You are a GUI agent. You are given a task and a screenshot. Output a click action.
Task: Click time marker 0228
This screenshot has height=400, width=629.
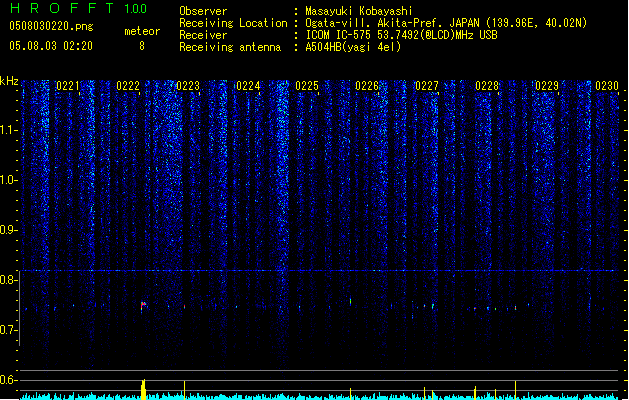click(x=487, y=86)
